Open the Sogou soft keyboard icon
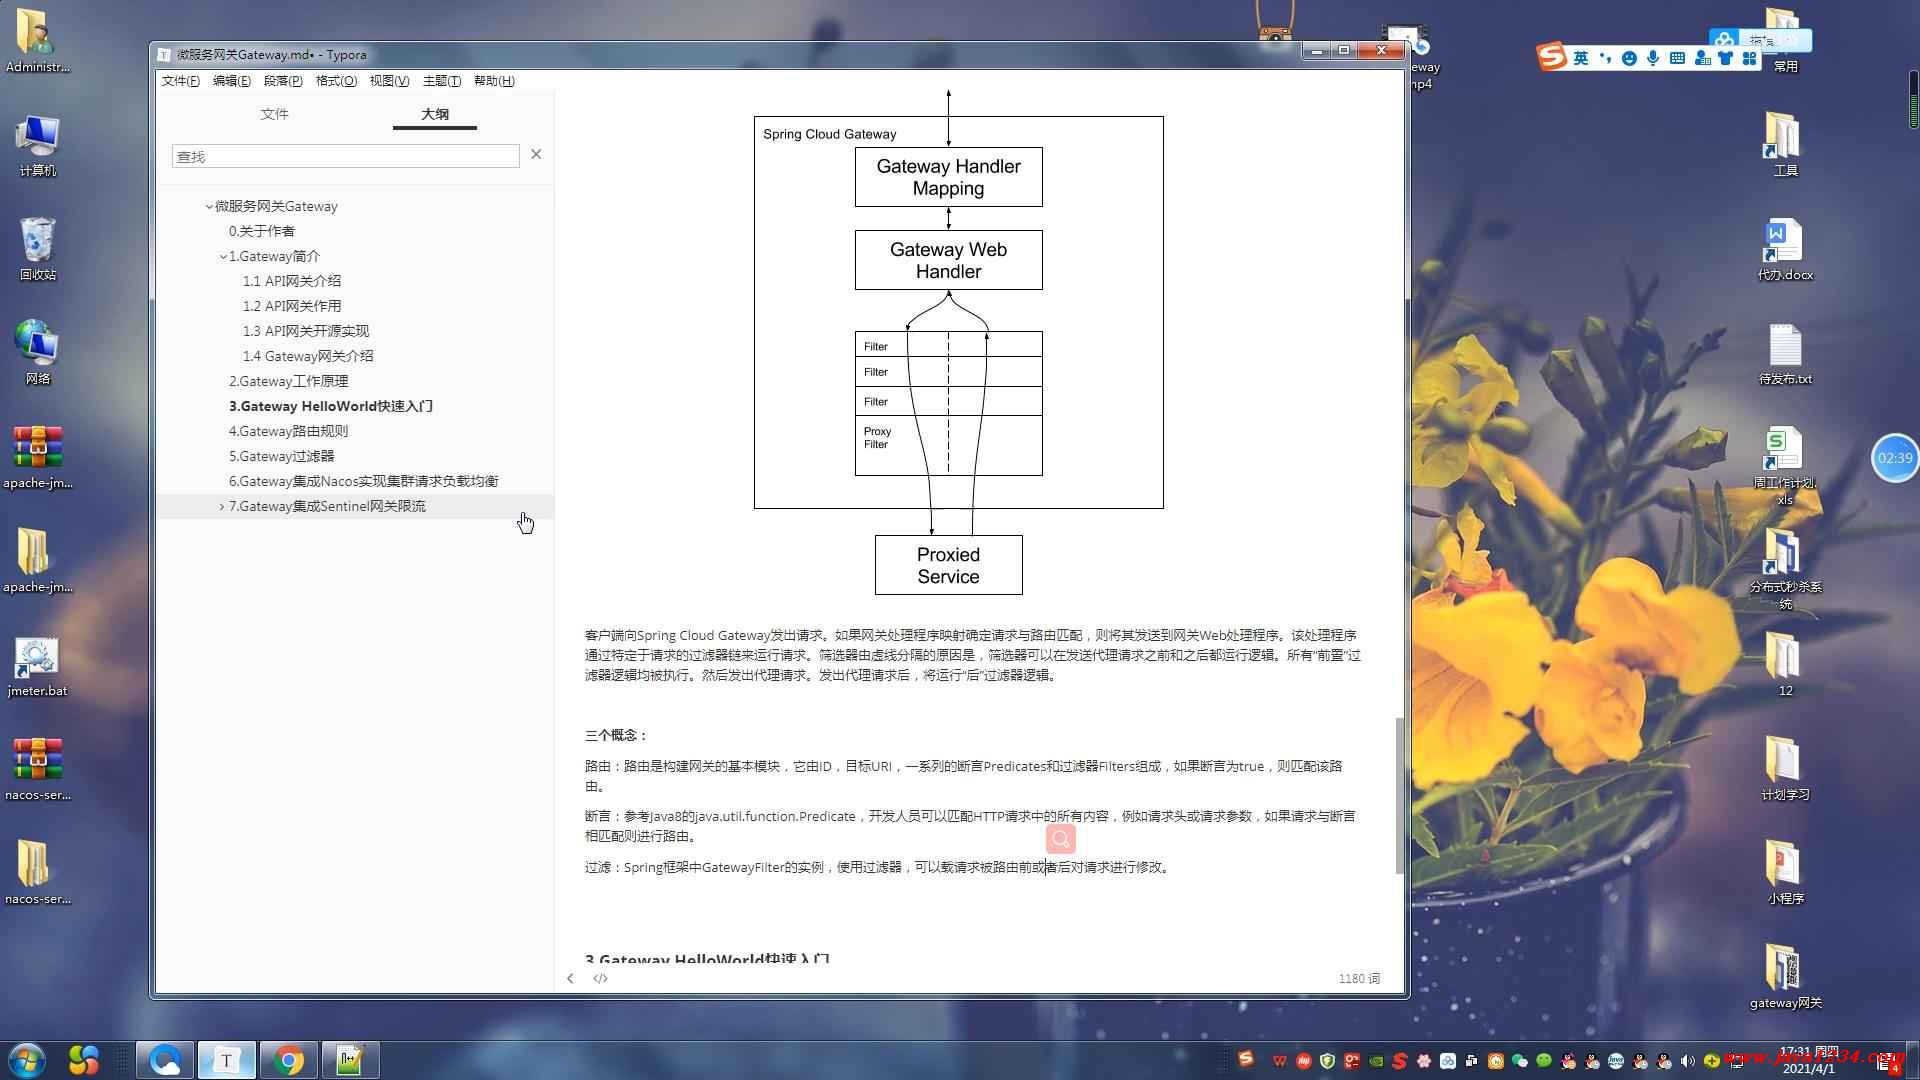This screenshot has width=1920, height=1080. [1677, 58]
